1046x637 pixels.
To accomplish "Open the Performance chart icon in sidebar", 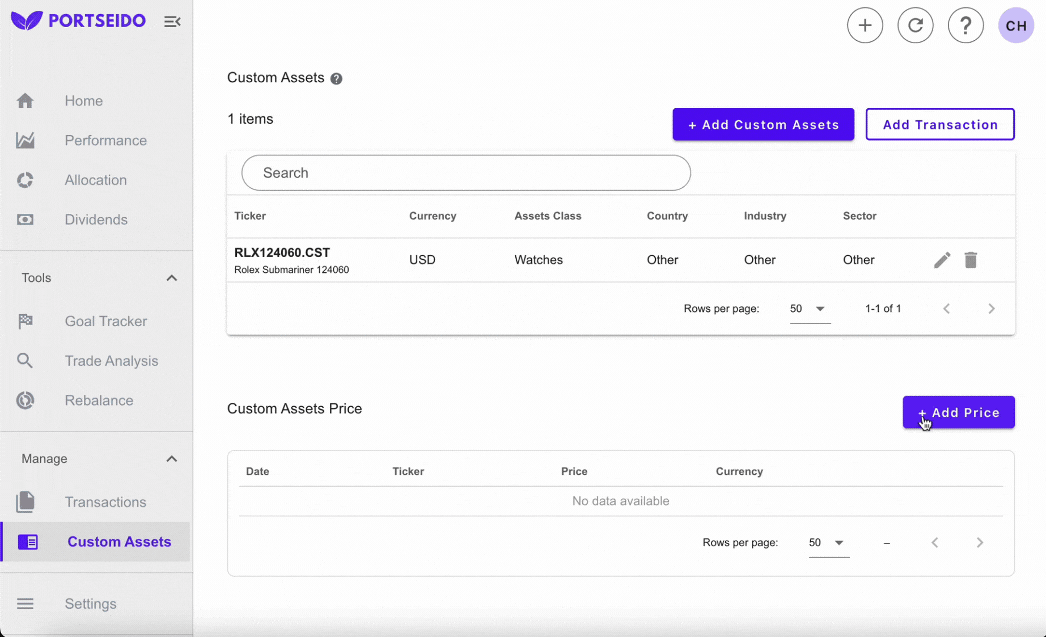I will click(25, 140).
